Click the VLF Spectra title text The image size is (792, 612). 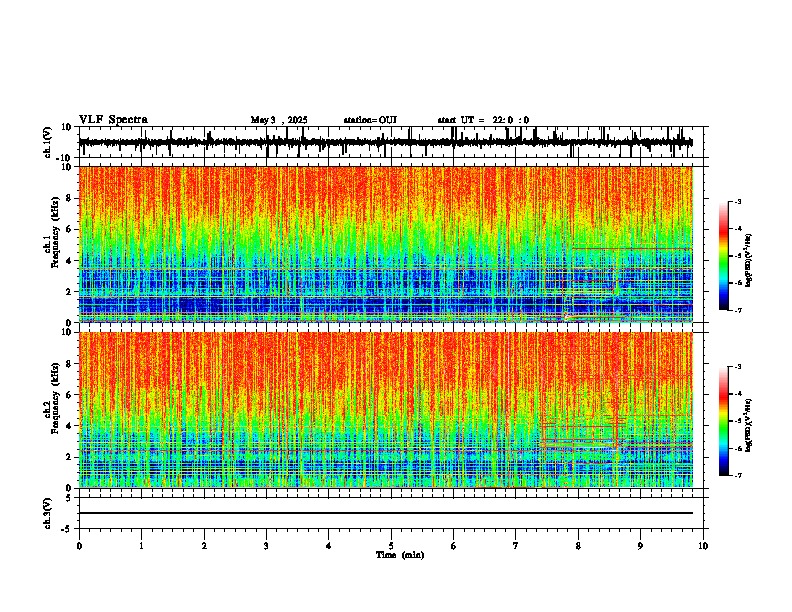click(113, 120)
